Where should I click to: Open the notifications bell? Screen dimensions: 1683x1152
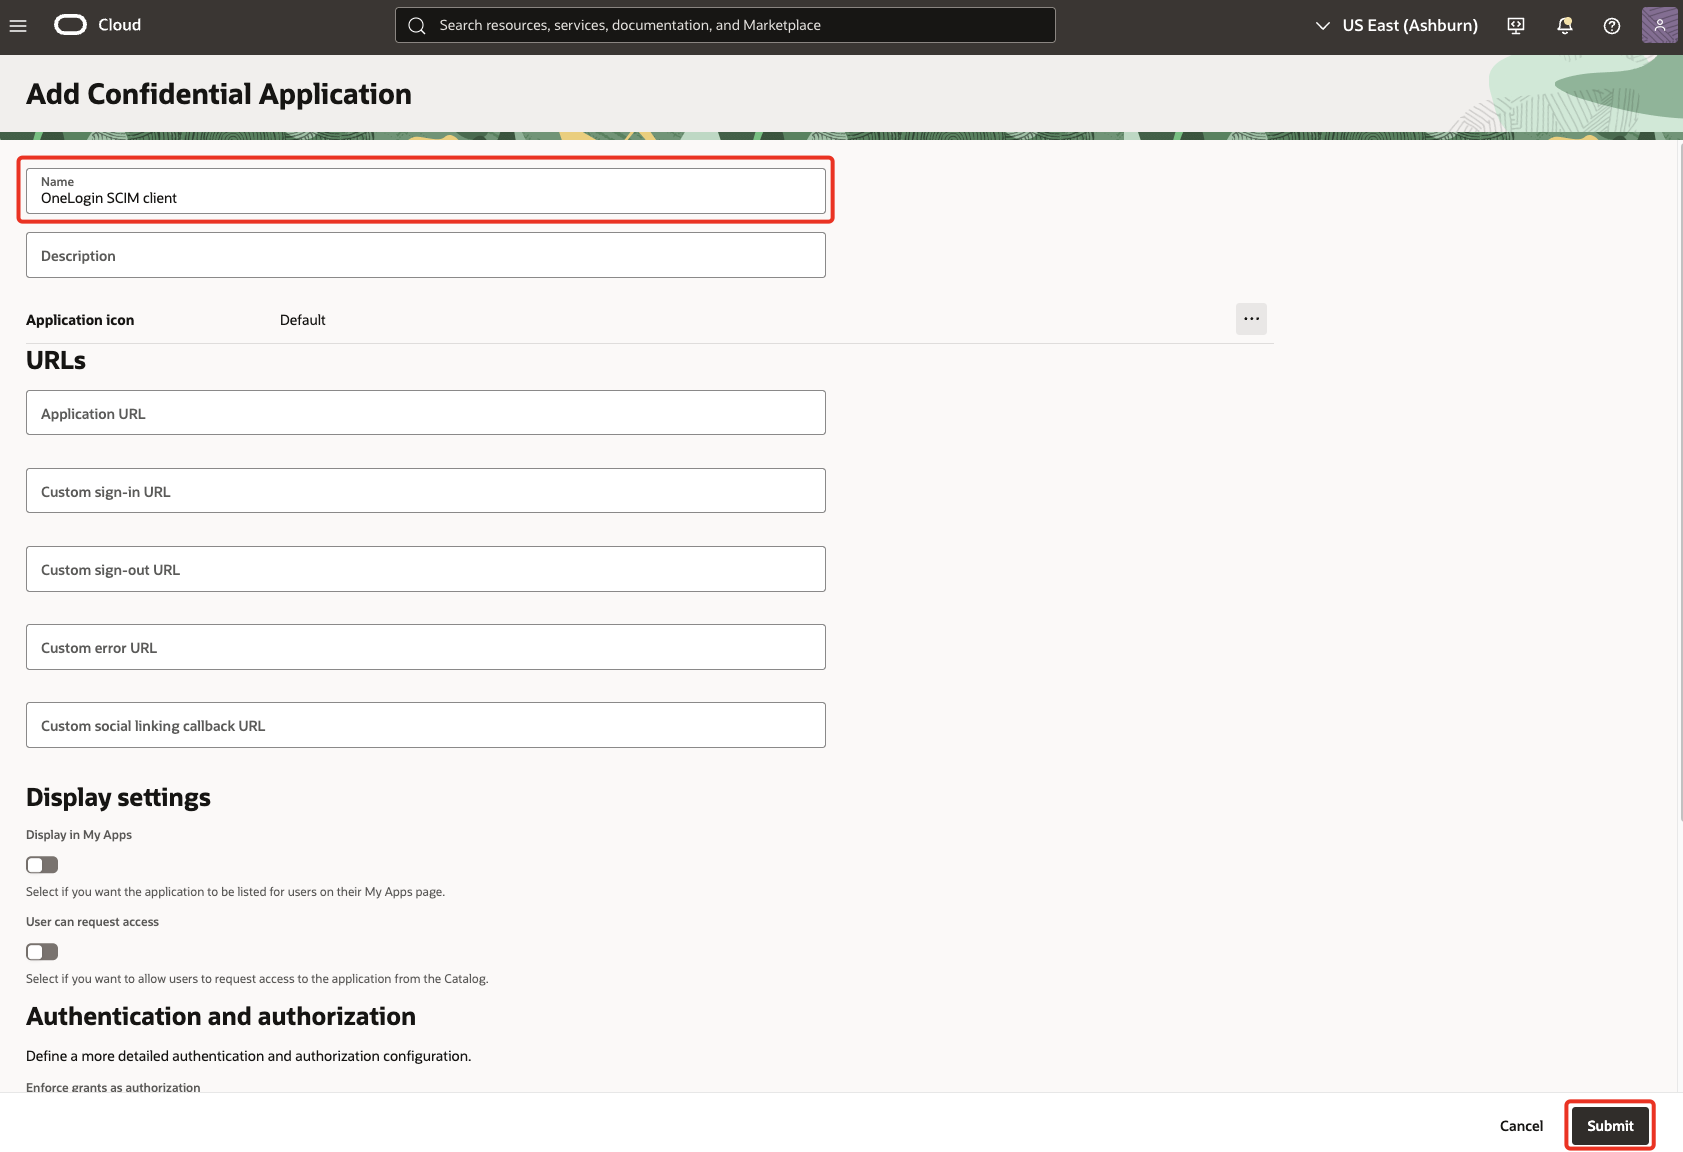point(1563,25)
